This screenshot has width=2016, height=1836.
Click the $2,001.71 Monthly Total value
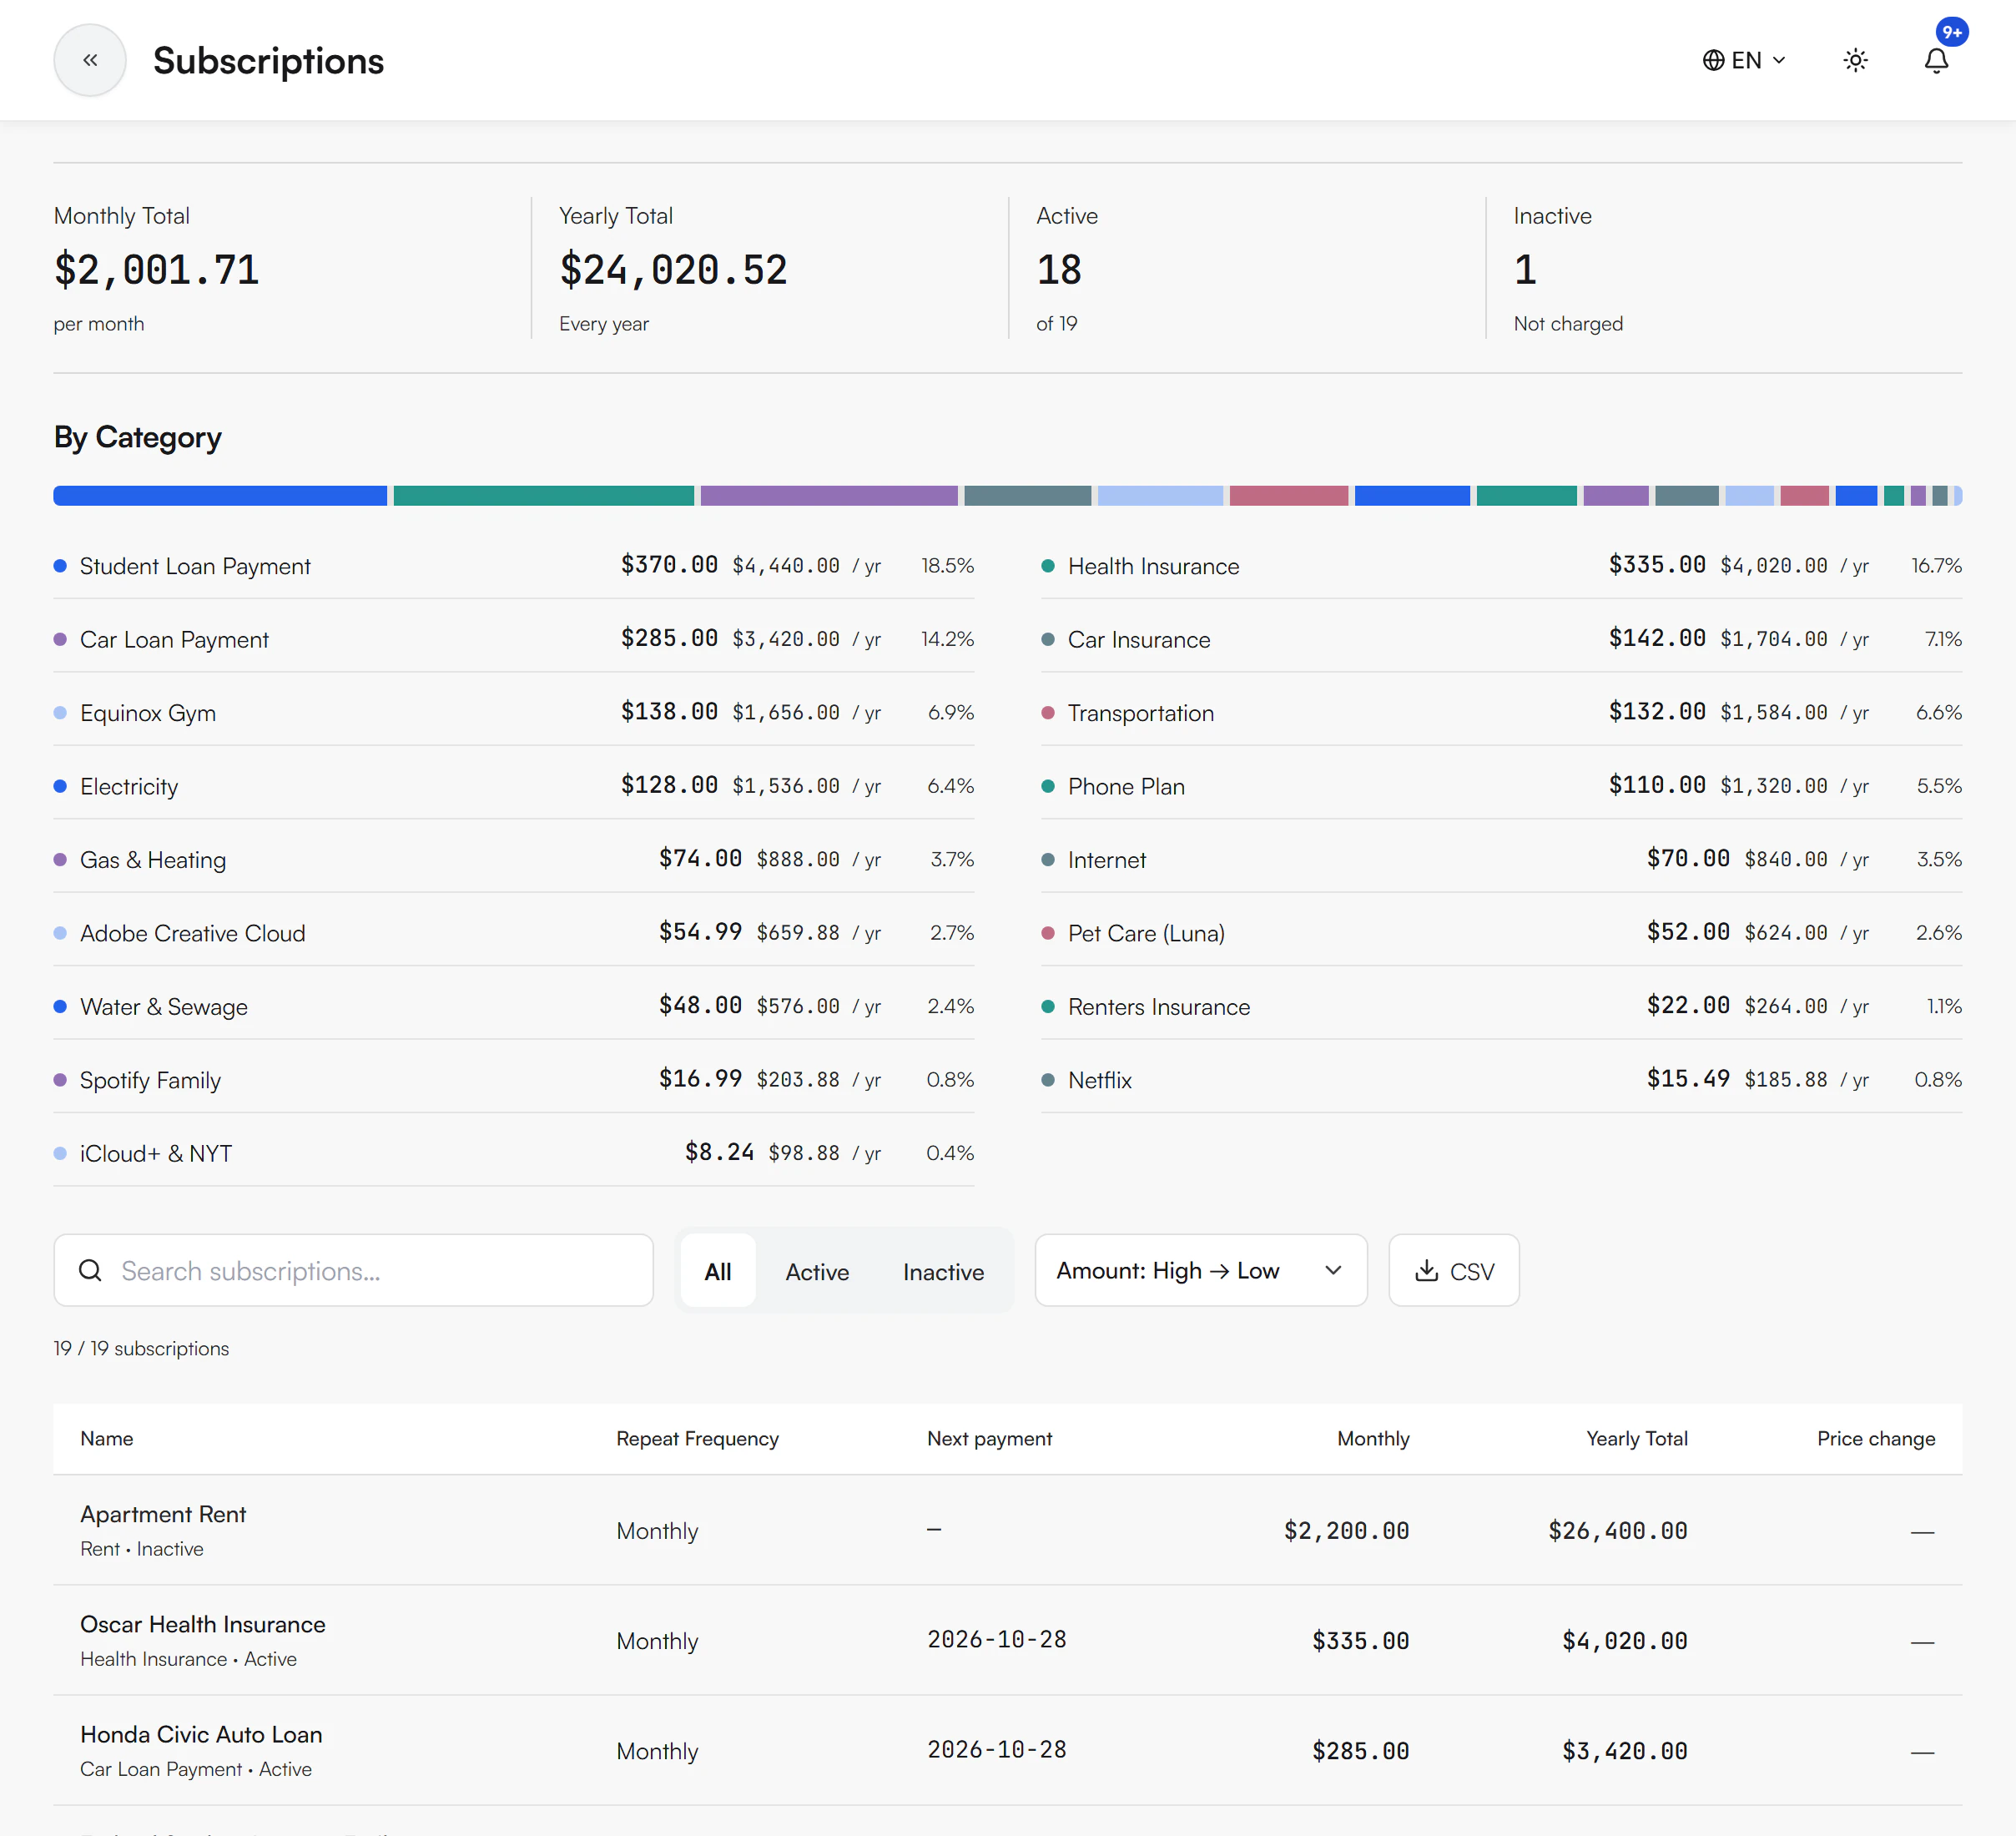click(x=157, y=270)
